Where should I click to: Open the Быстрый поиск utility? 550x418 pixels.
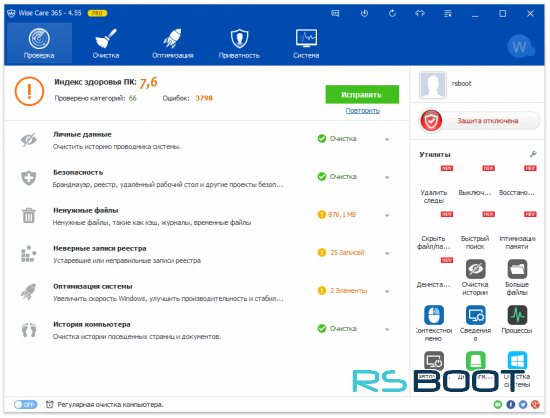click(x=475, y=231)
